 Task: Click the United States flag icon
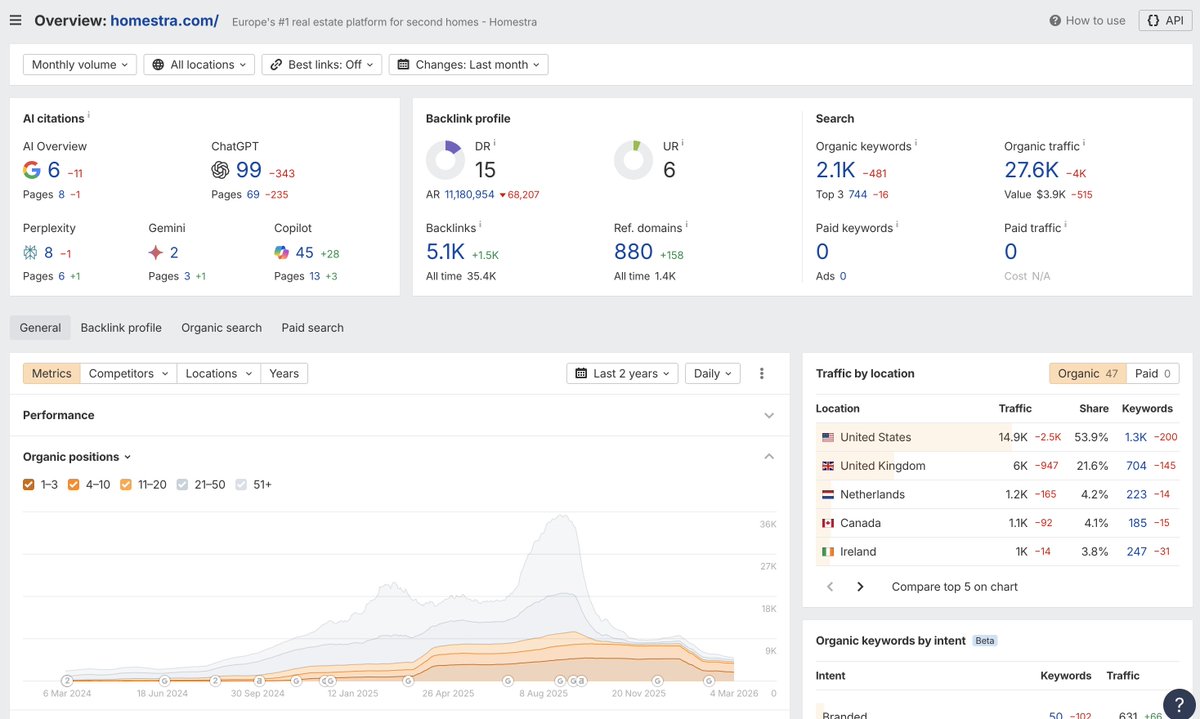pos(828,437)
